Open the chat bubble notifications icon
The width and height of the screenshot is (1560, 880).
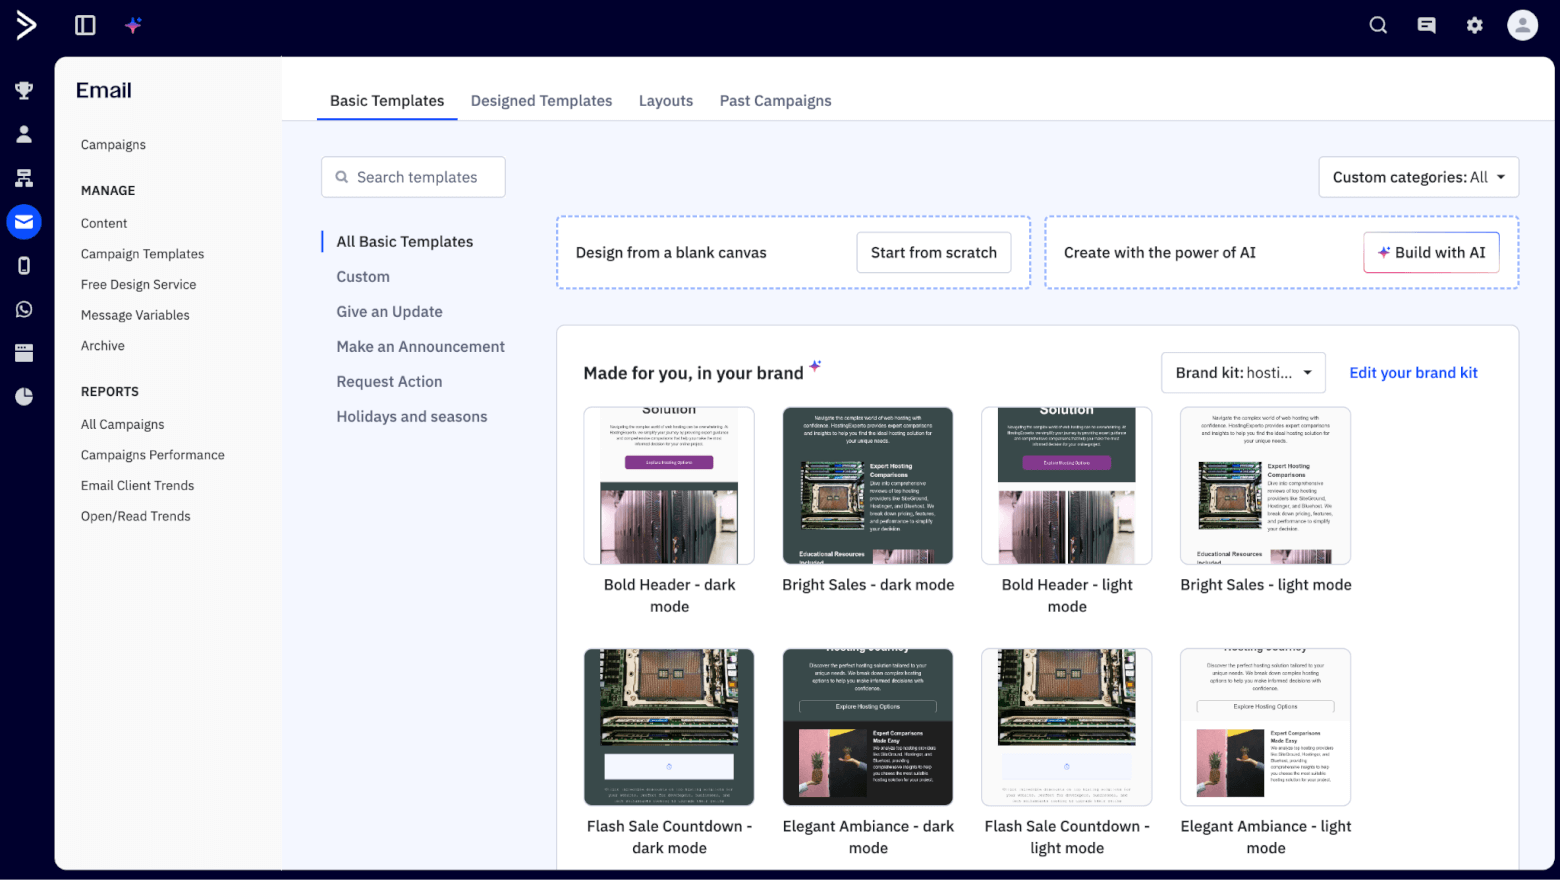click(1426, 25)
